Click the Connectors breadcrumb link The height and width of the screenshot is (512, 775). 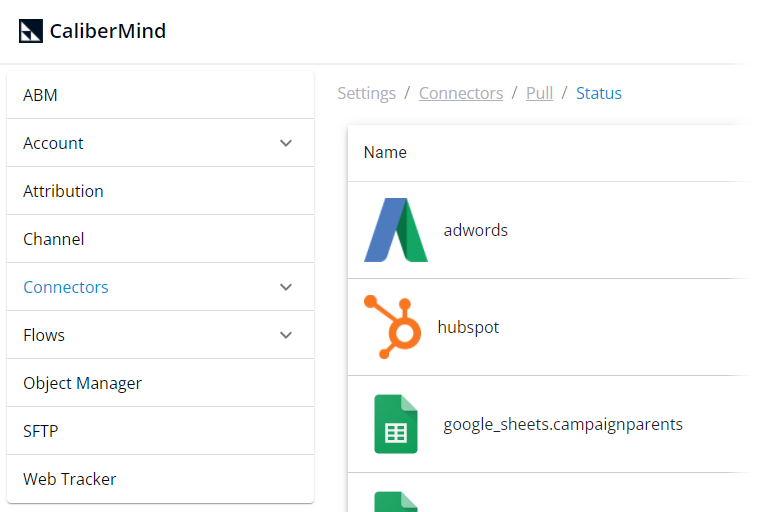tap(461, 93)
